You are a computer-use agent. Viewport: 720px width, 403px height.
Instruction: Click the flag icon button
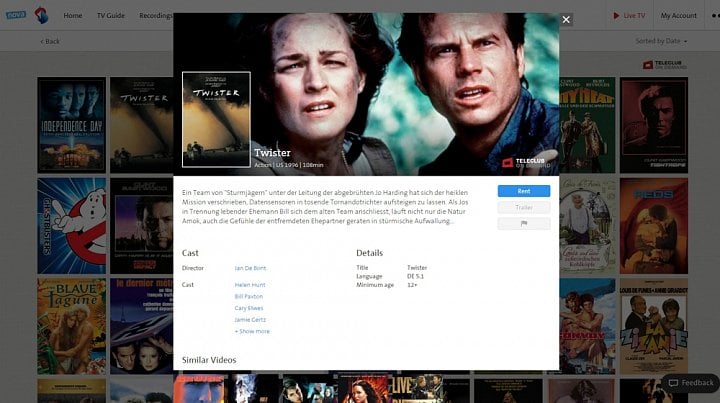click(x=523, y=224)
